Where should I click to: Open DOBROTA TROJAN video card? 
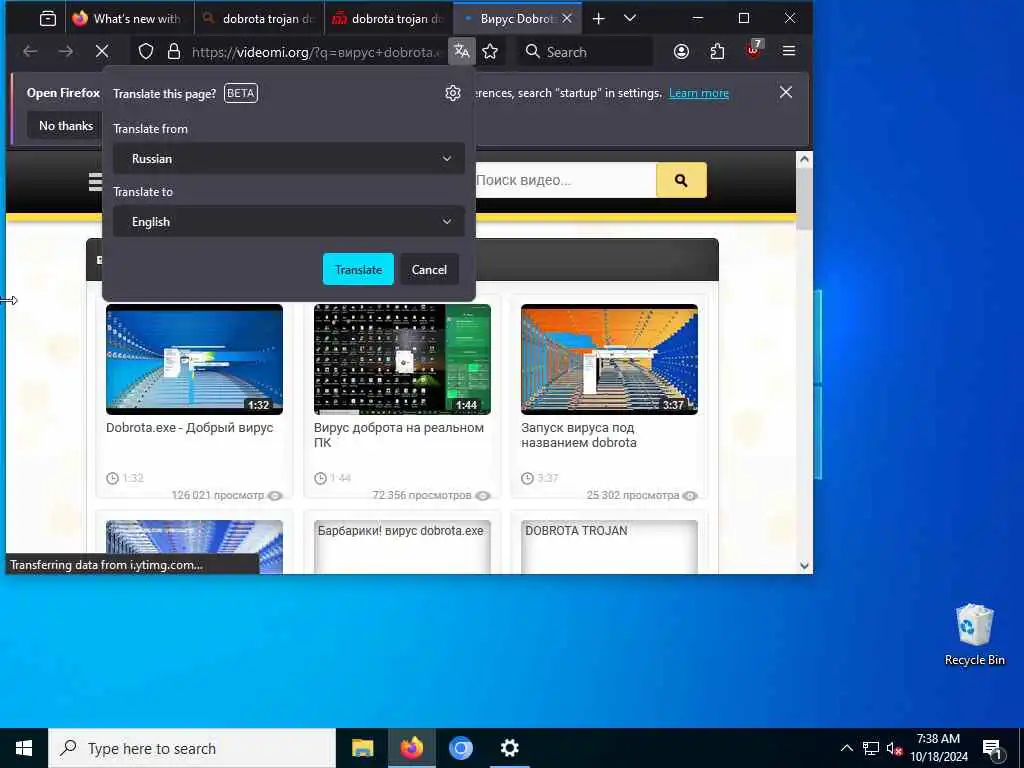pos(609,547)
